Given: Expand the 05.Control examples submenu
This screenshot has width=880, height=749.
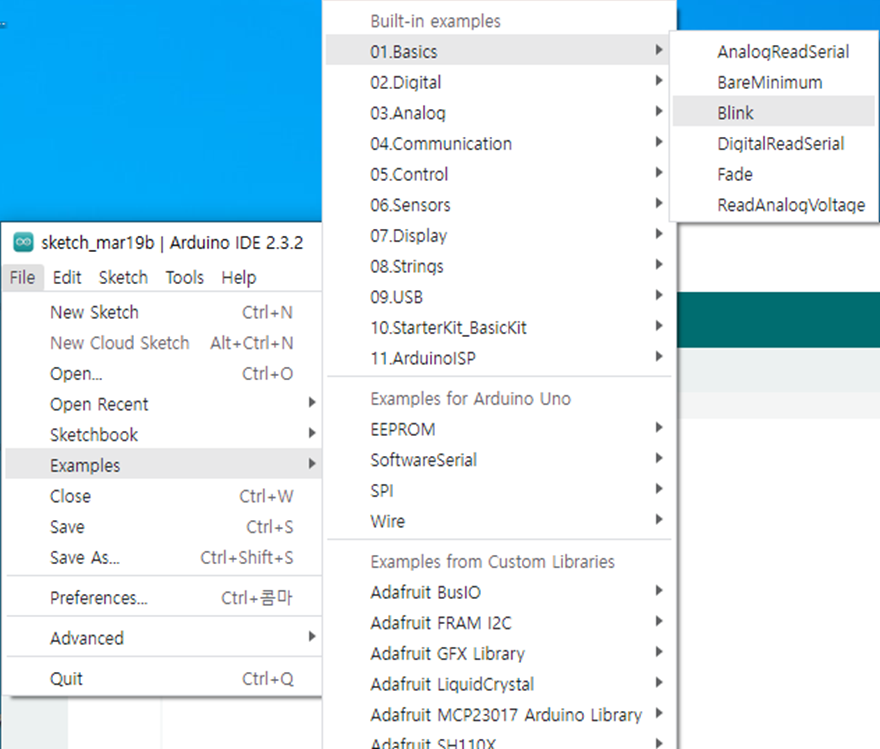Looking at the screenshot, I should tap(499, 174).
